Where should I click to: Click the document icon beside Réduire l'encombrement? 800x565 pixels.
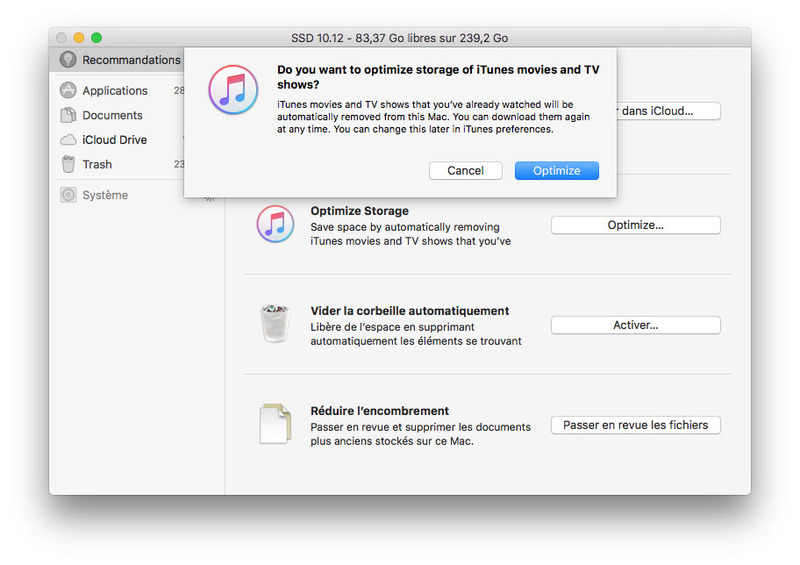click(276, 424)
